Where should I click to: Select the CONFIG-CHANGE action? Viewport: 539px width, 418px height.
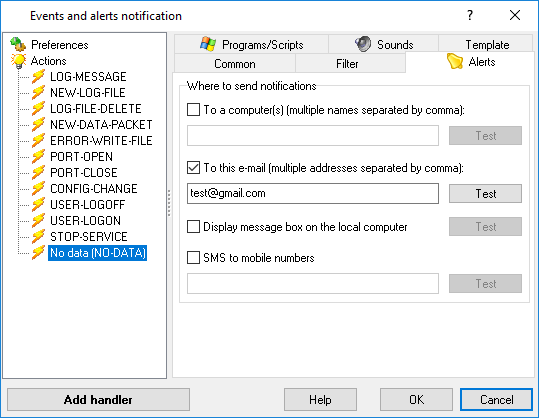[x=94, y=188]
